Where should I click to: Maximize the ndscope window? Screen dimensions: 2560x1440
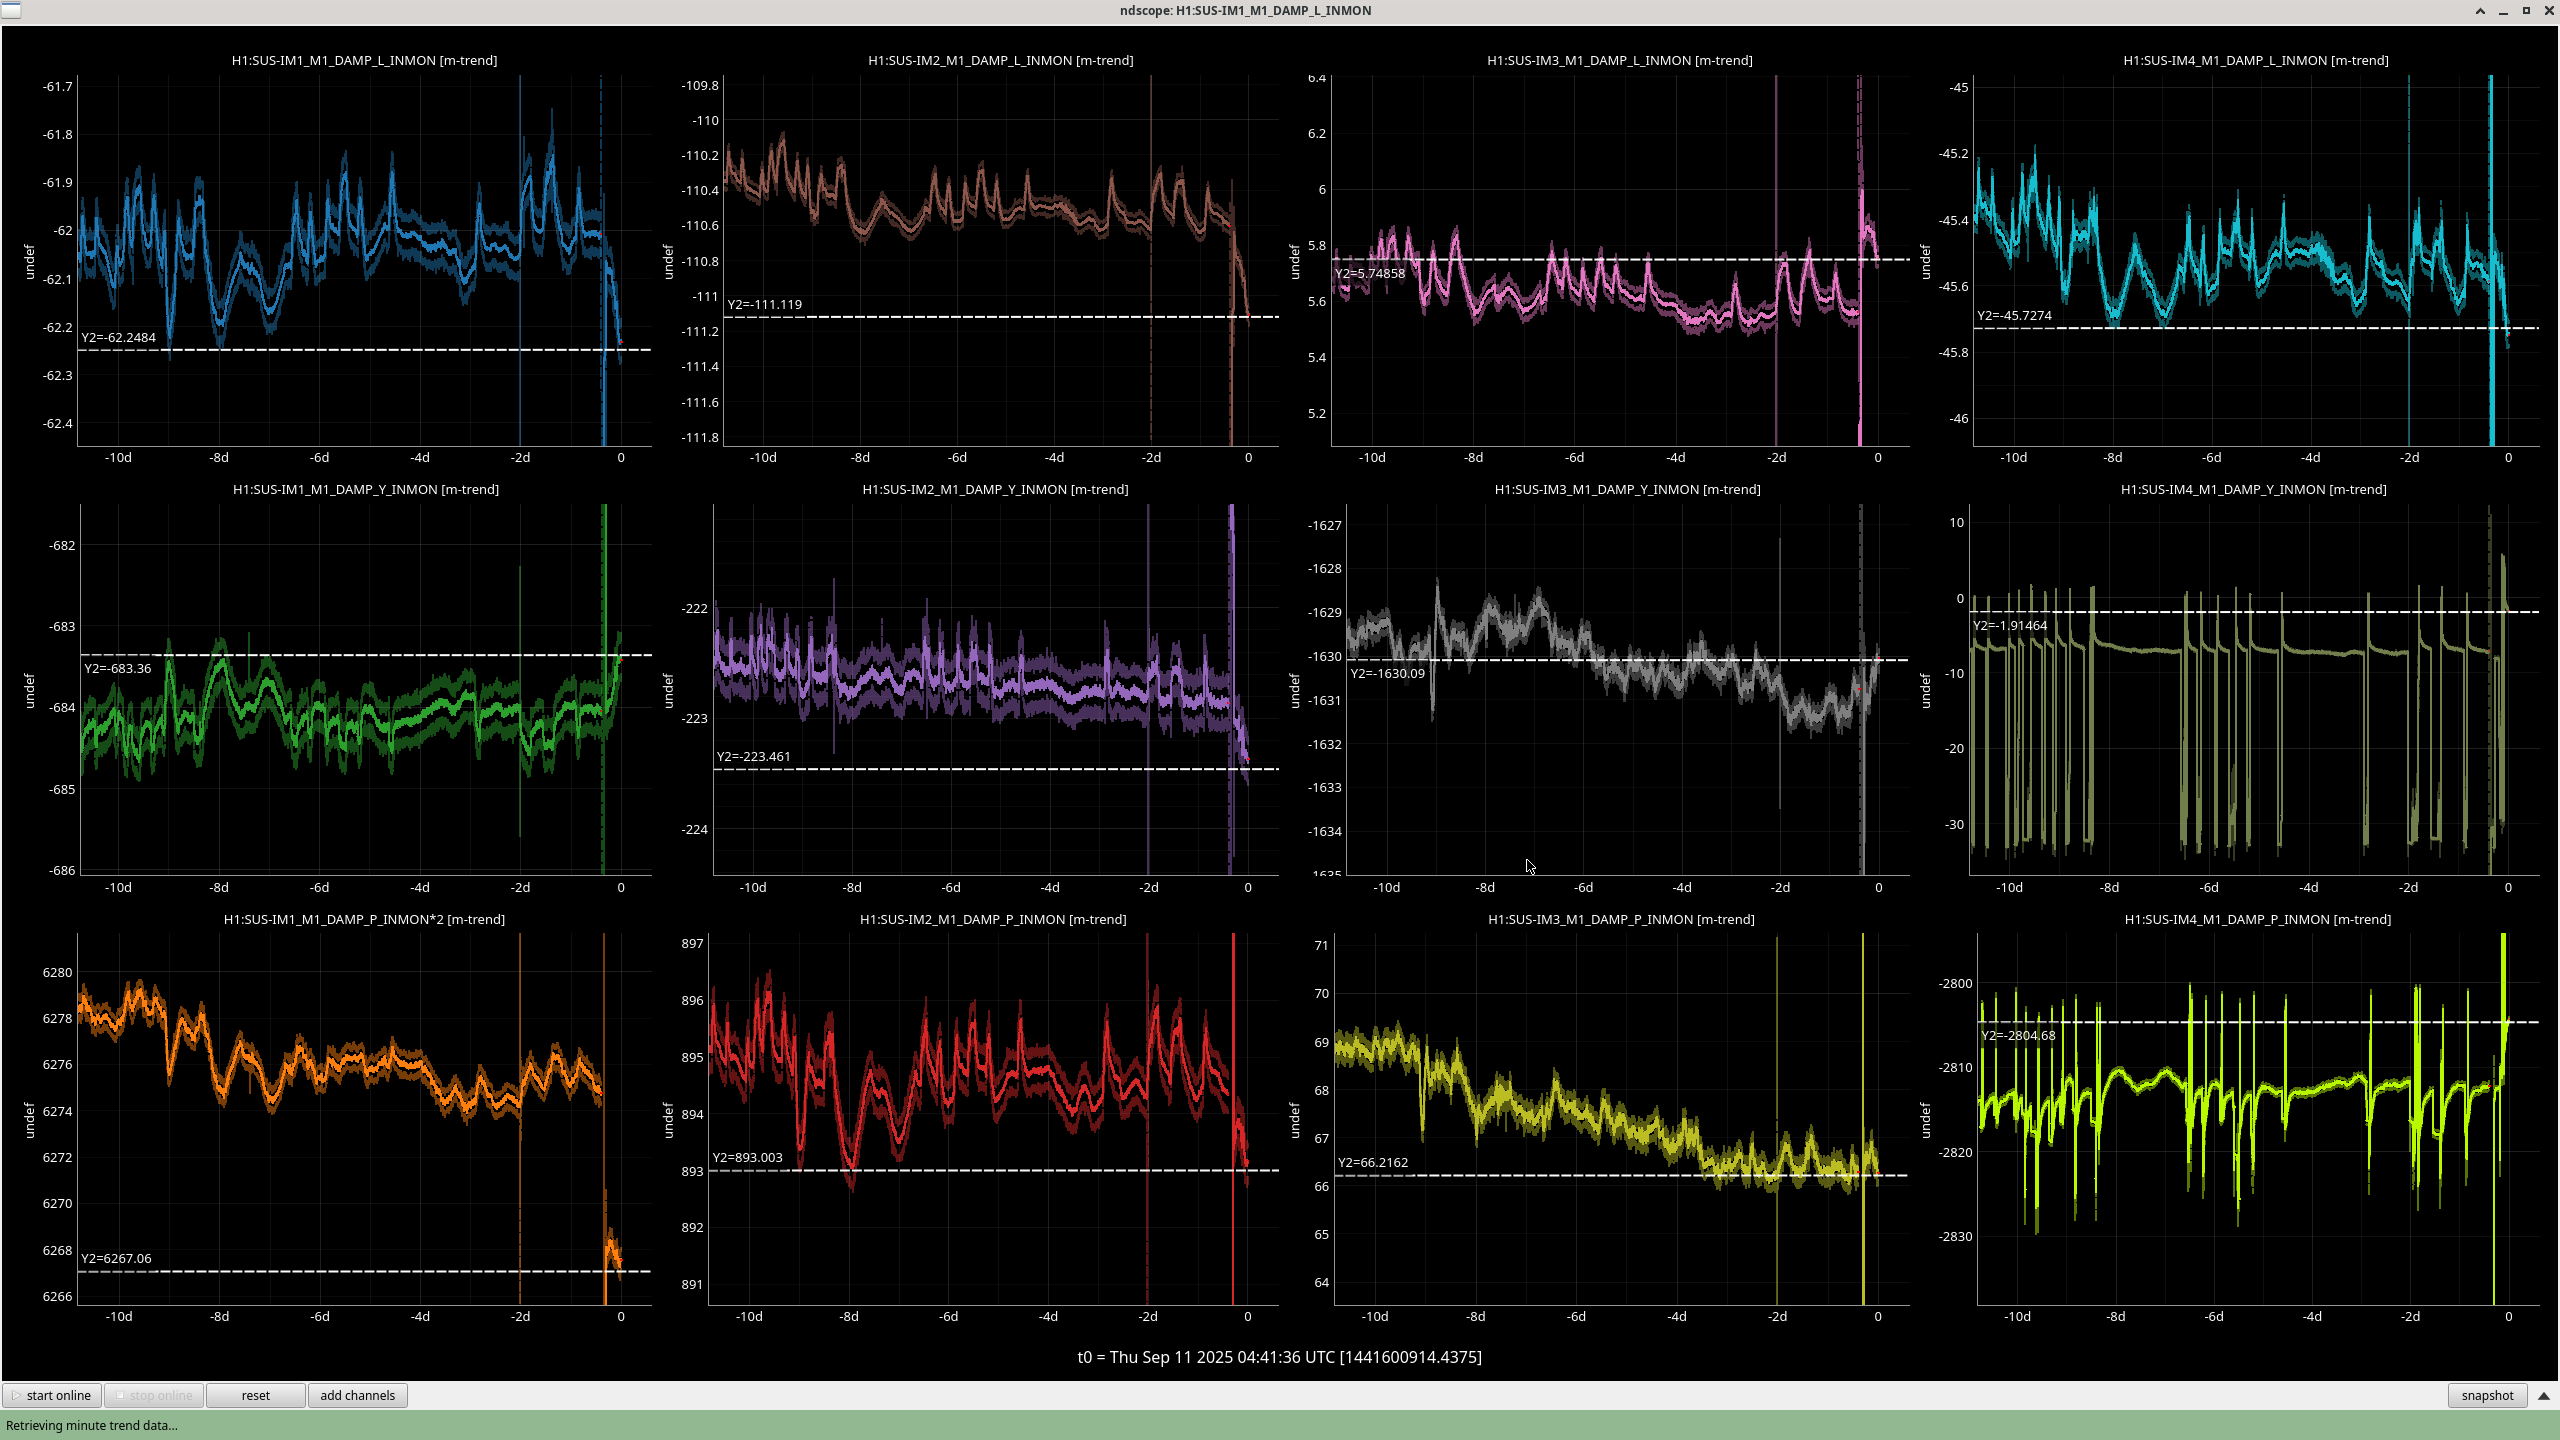2526,11
